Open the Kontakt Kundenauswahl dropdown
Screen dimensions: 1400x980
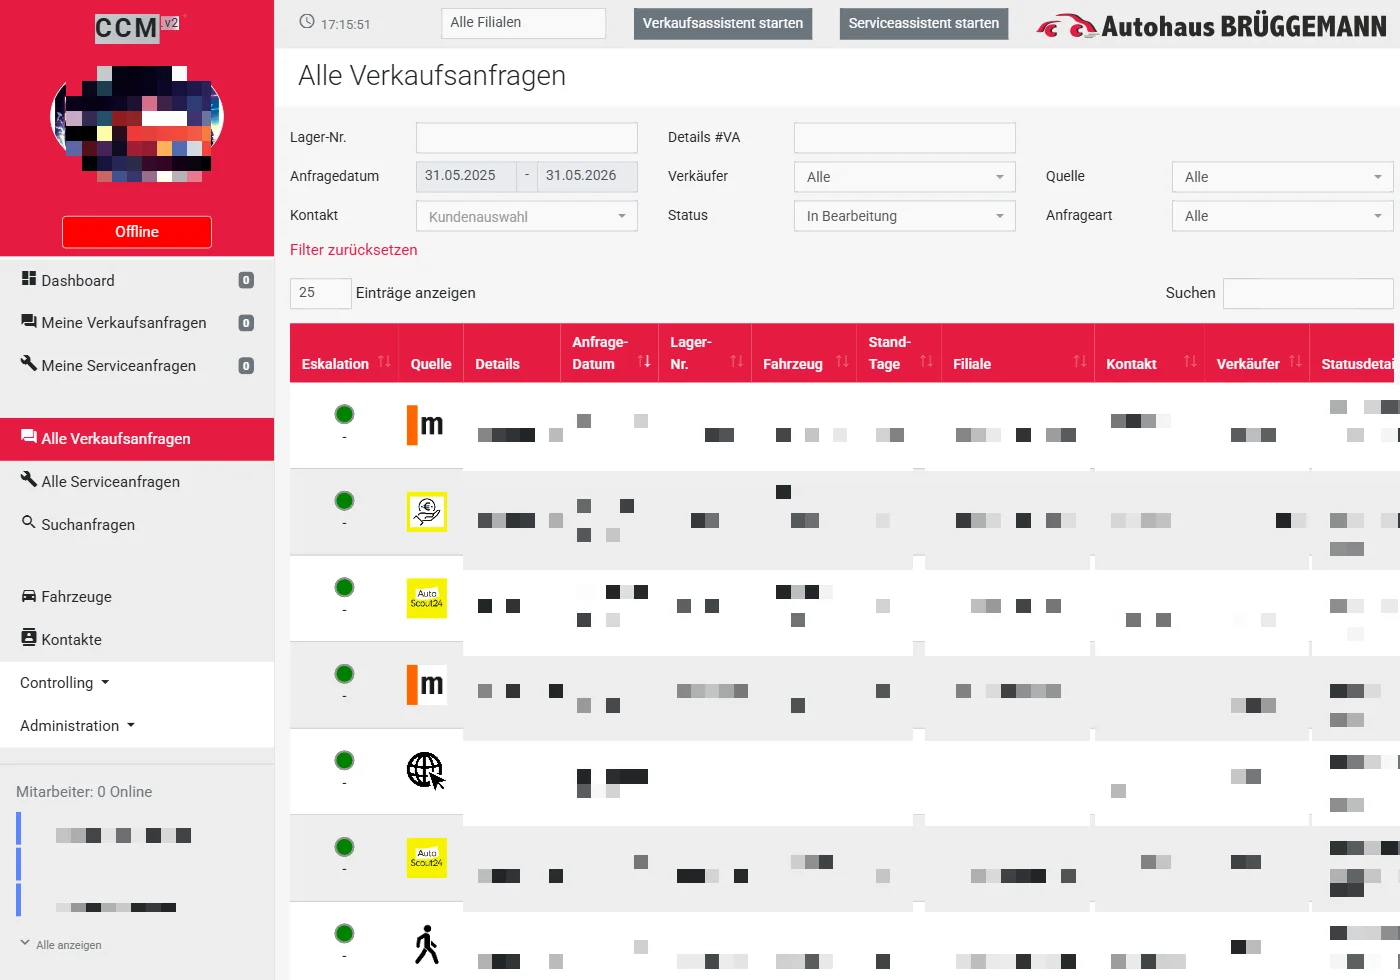tap(527, 216)
